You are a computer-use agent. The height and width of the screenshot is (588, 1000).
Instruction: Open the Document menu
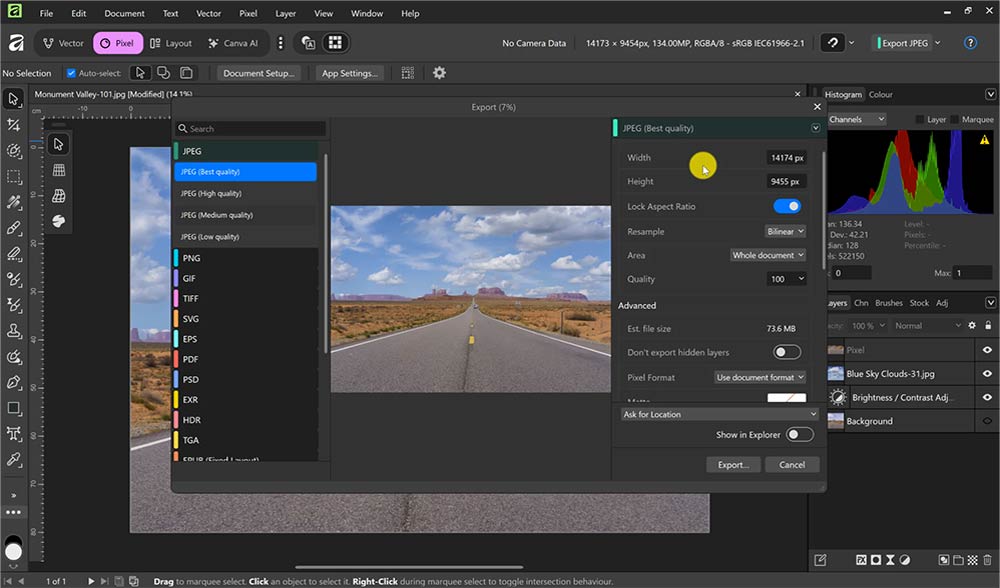[123, 13]
